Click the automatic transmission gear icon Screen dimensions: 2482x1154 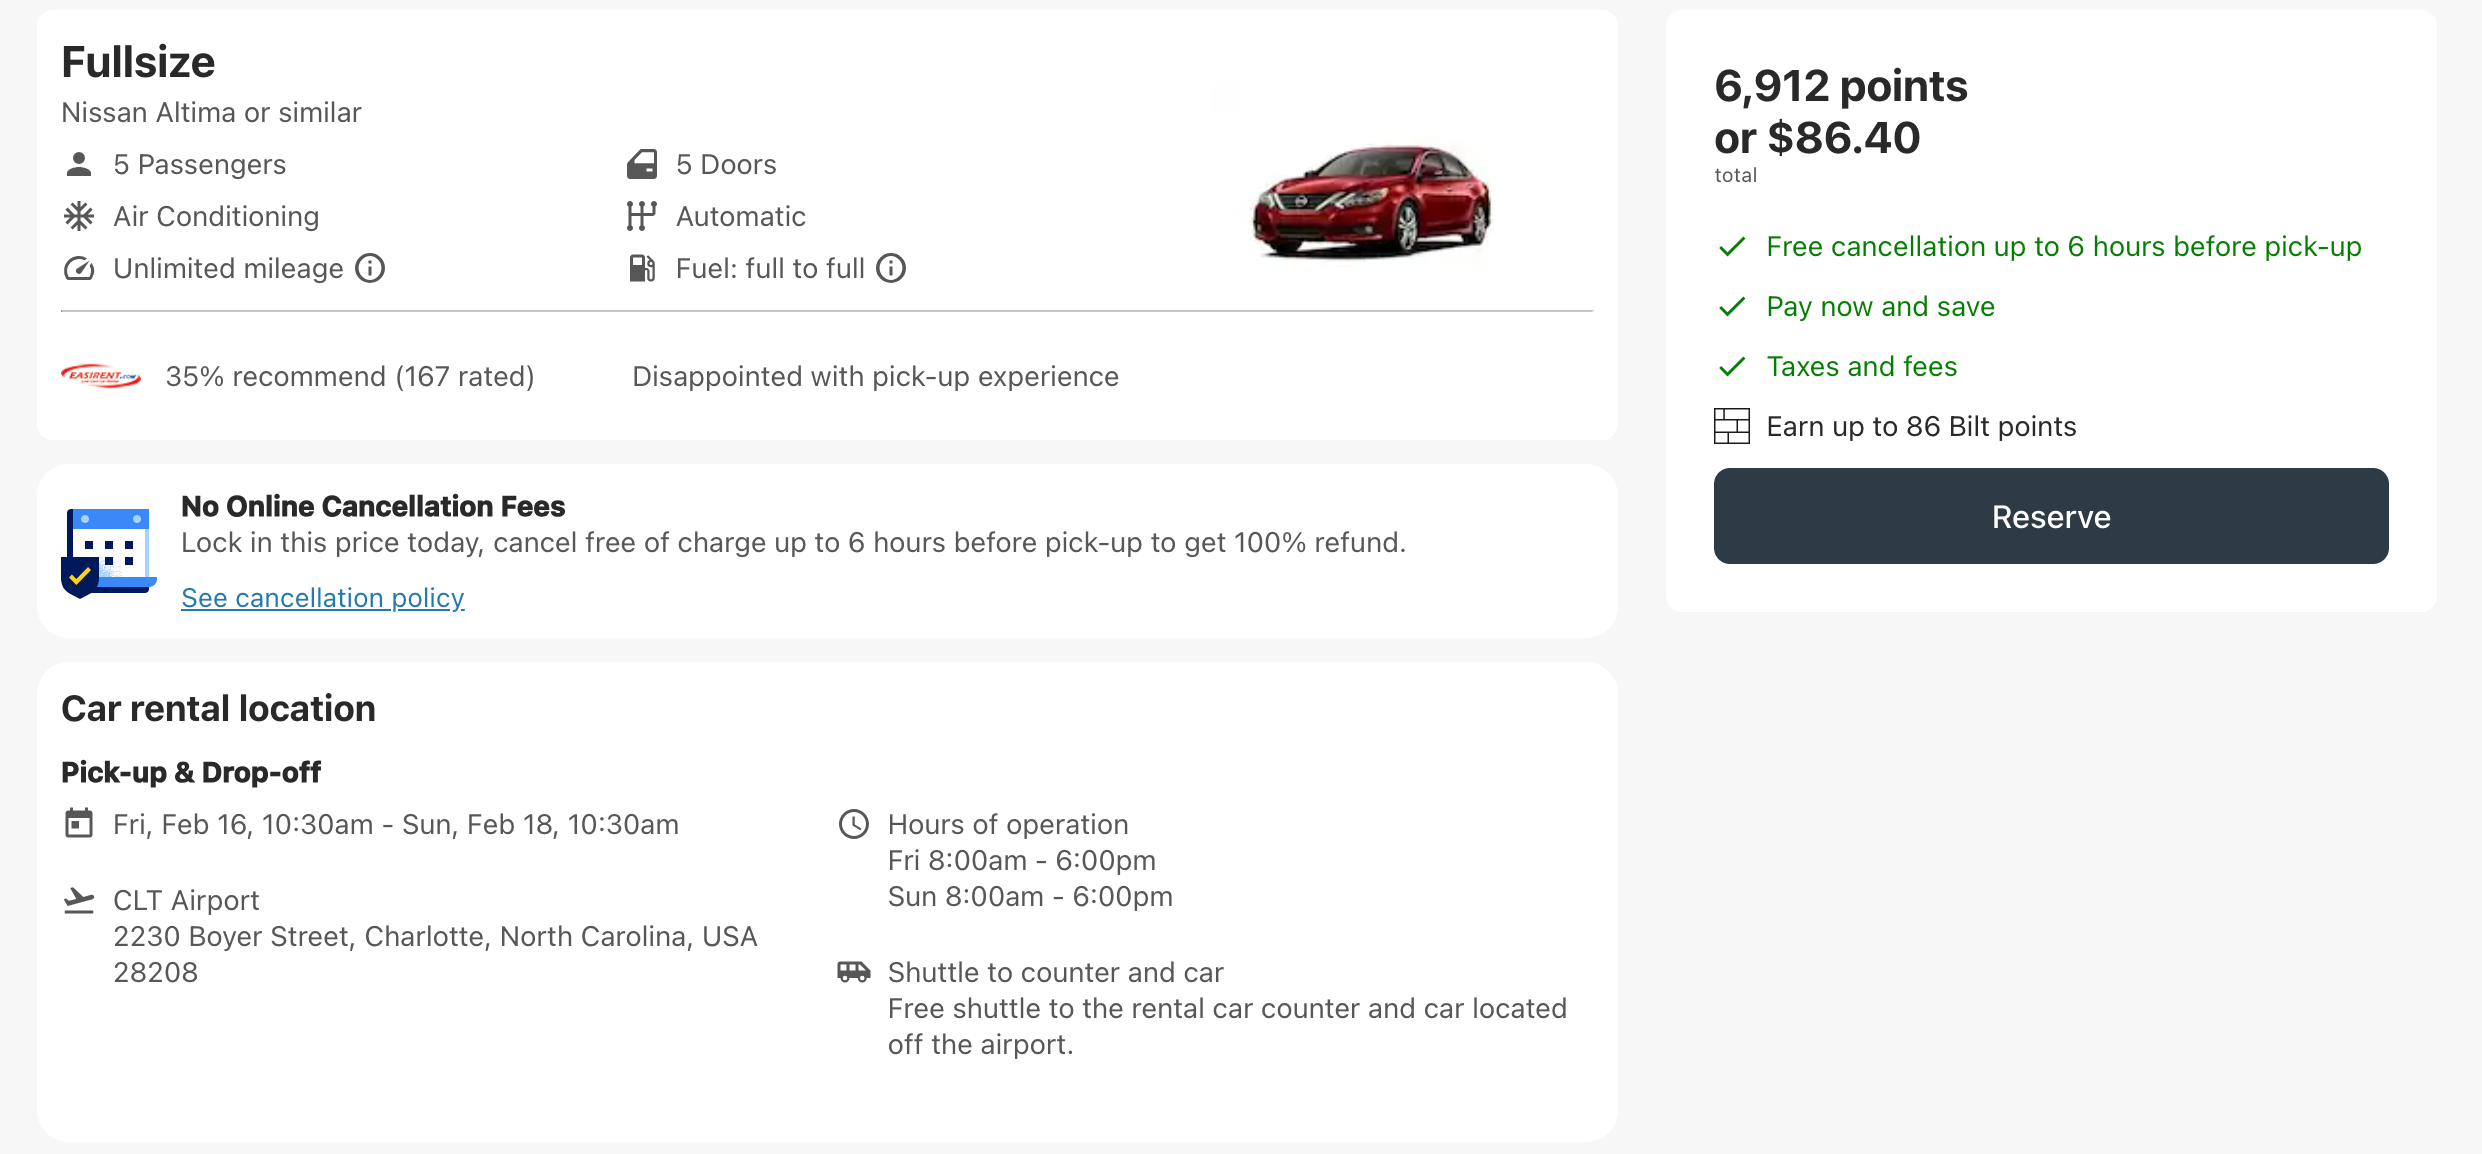click(x=642, y=216)
